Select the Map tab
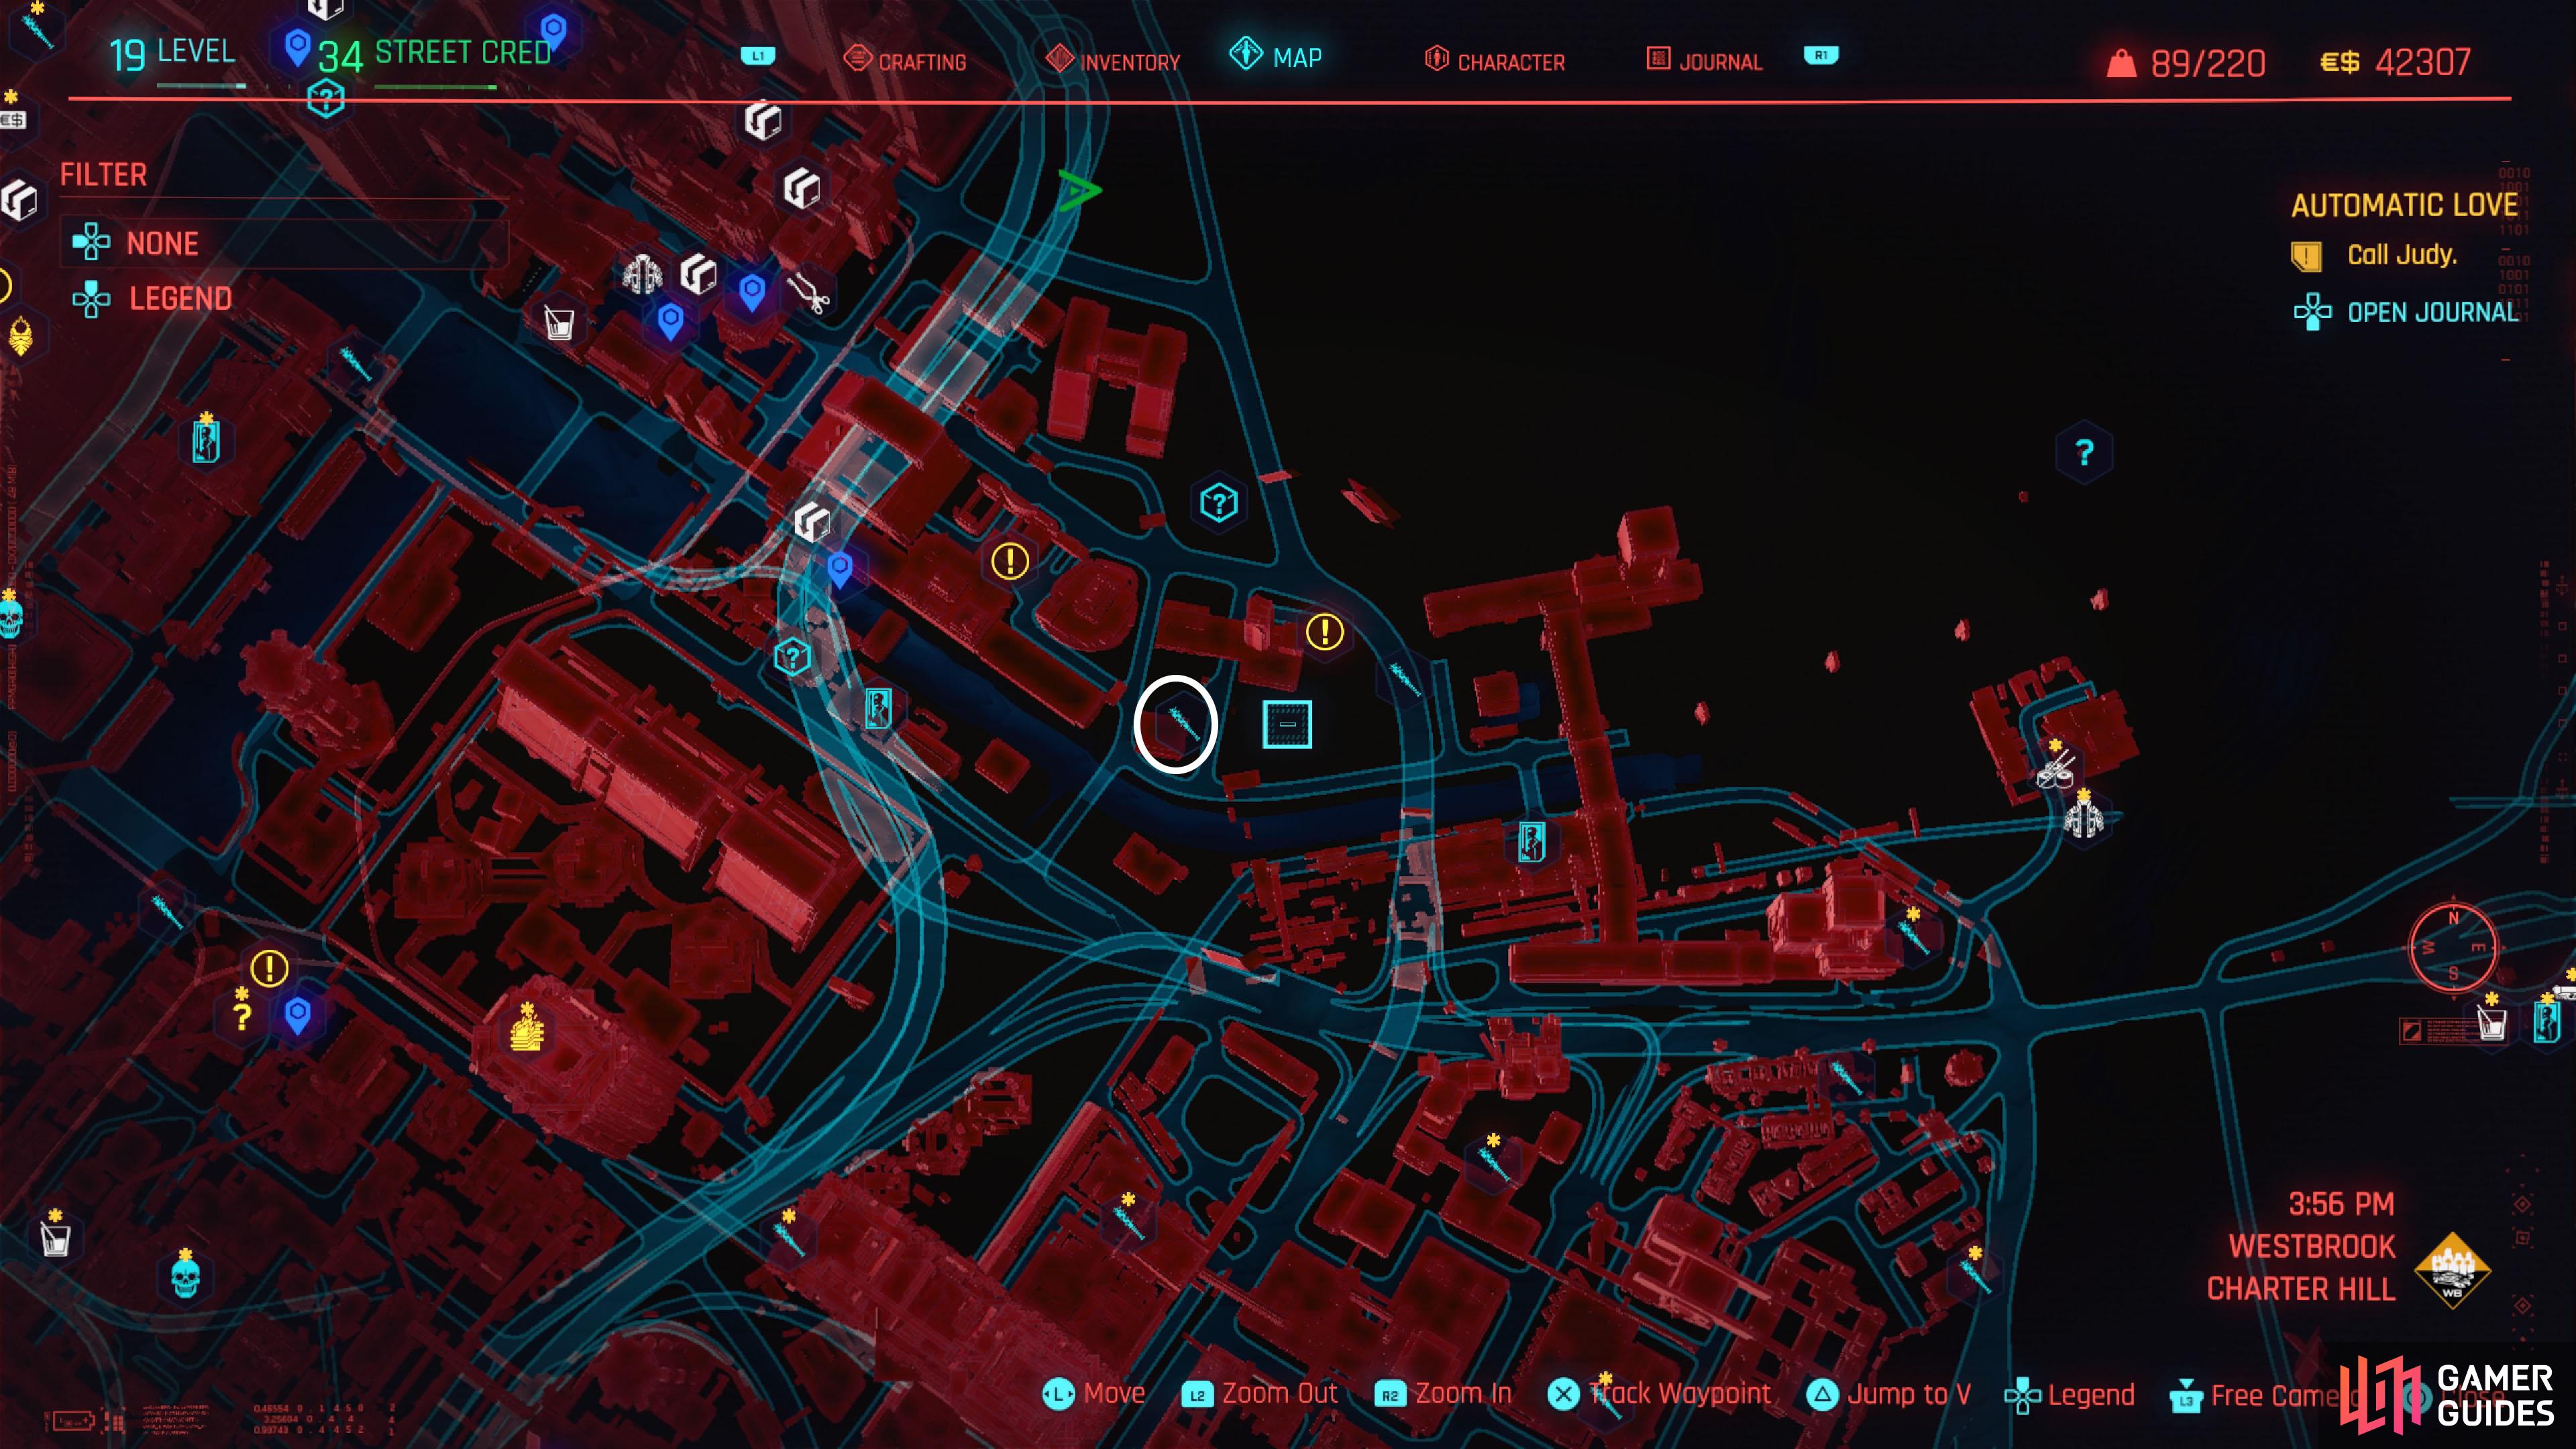Viewport: 2576px width, 1449px height. [x=1276, y=57]
